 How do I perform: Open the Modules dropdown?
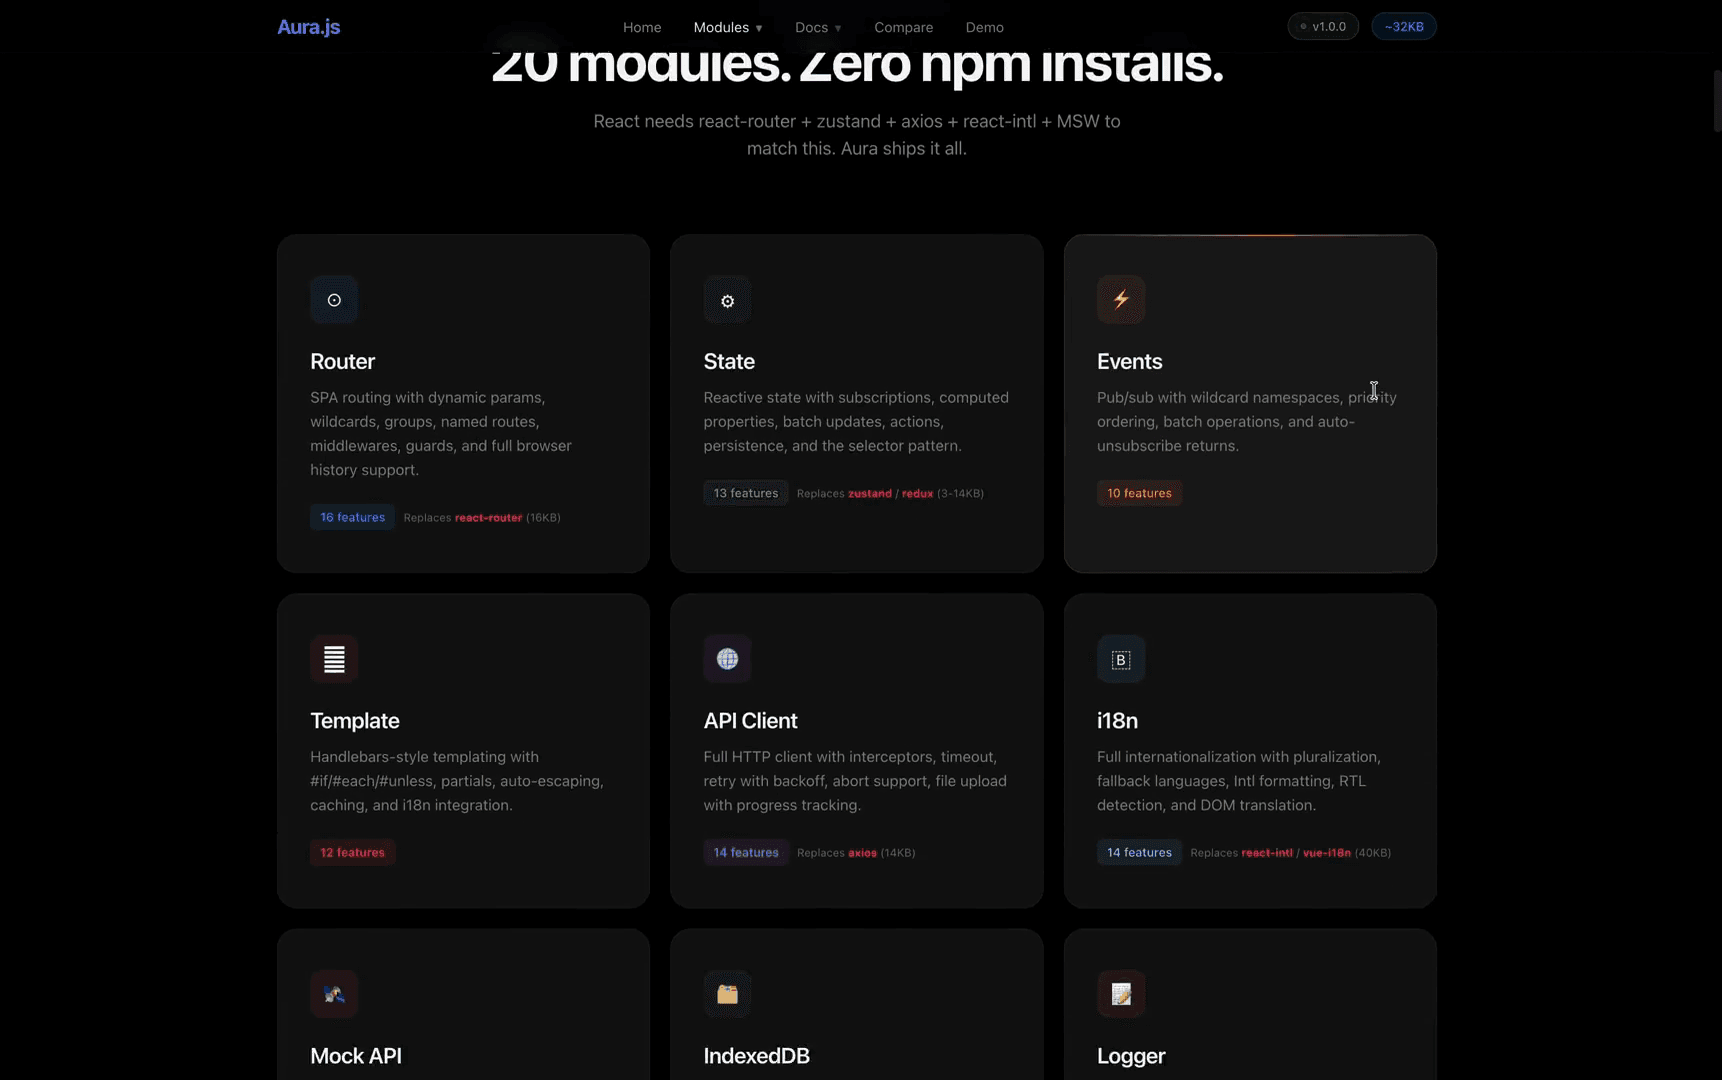(x=726, y=27)
